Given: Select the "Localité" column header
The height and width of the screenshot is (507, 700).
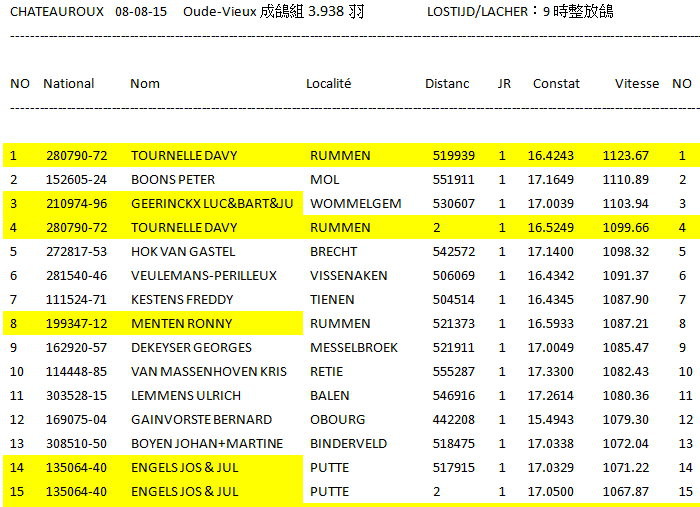Looking at the screenshot, I should click(328, 84).
